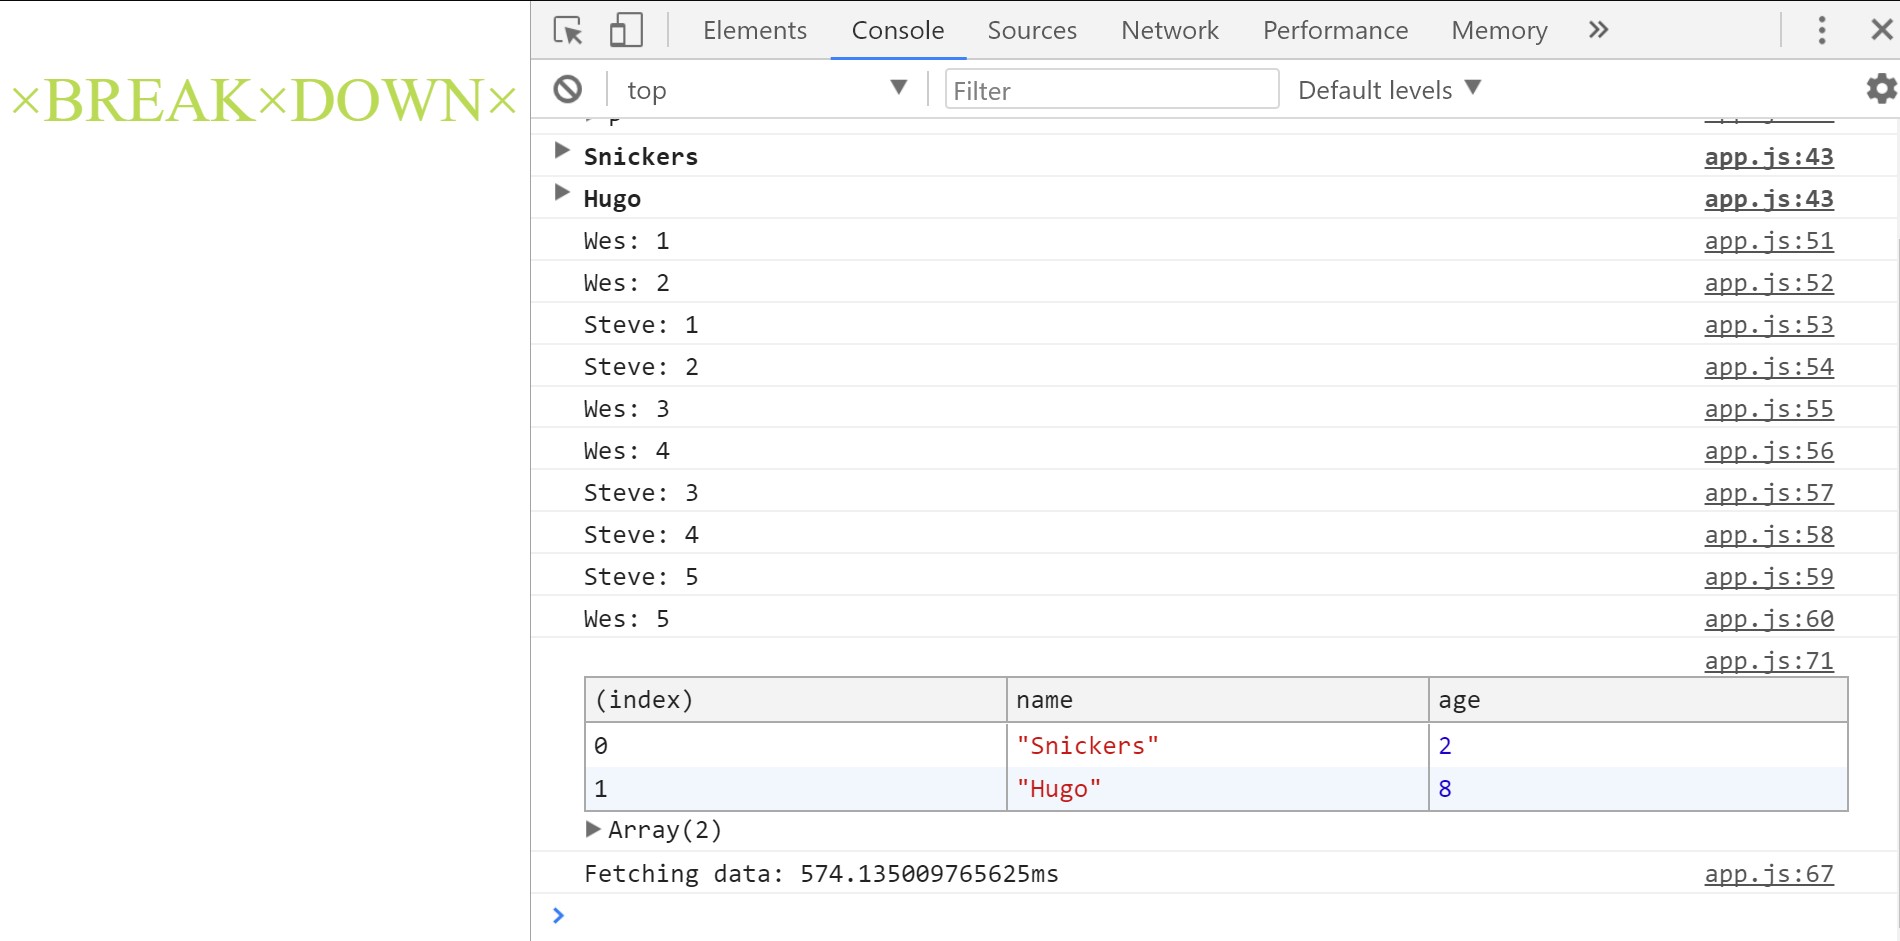Open app.js:43 link beside Snickers
This screenshot has width=1900, height=941.
pyautogui.click(x=1769, y=157)
